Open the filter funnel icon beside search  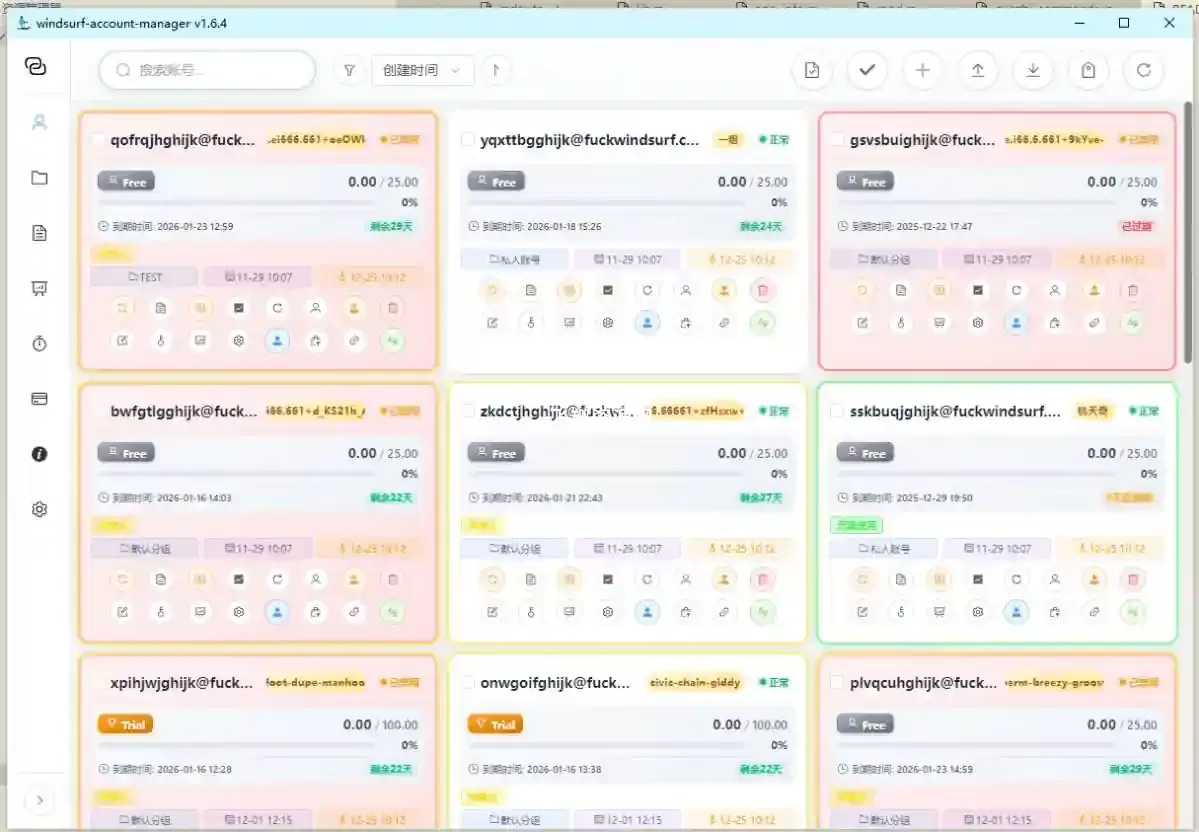coord(349,70)
